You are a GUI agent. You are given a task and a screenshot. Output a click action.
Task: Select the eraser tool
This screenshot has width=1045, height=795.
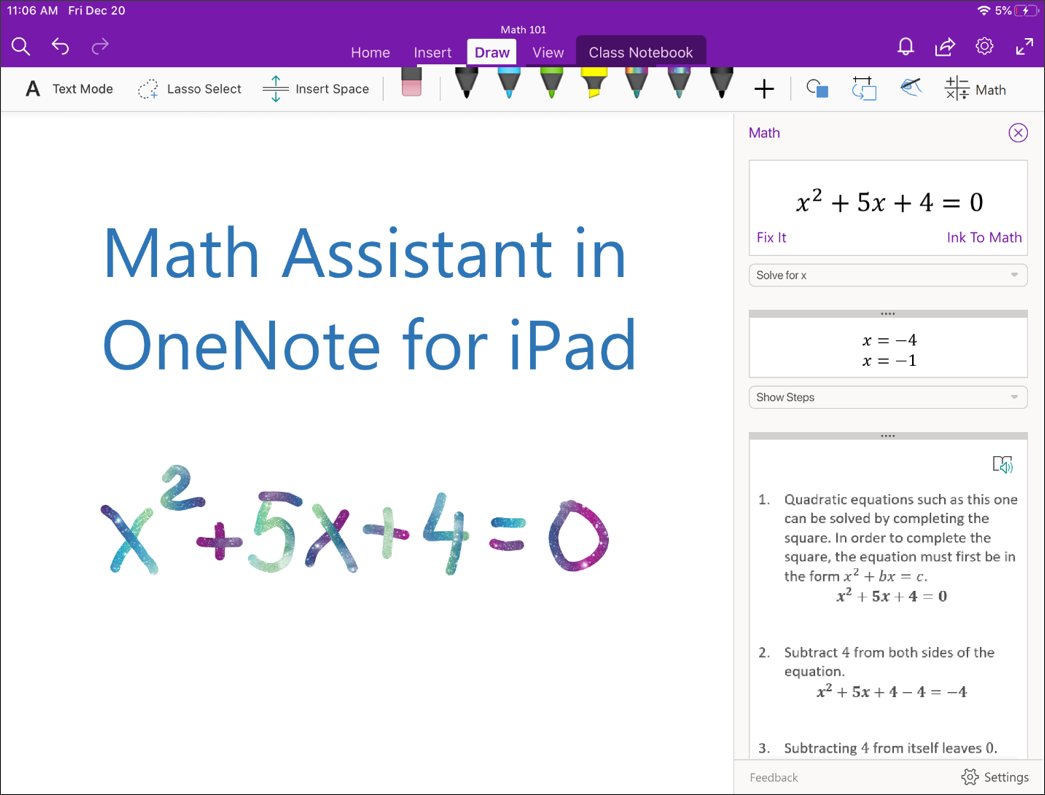point(412,83)
